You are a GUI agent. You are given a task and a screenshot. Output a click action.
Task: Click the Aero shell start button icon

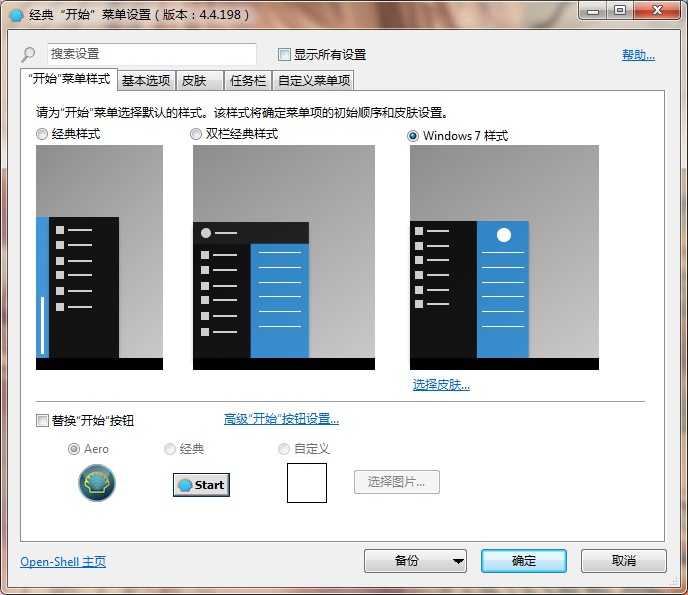[x=97, y=484]
